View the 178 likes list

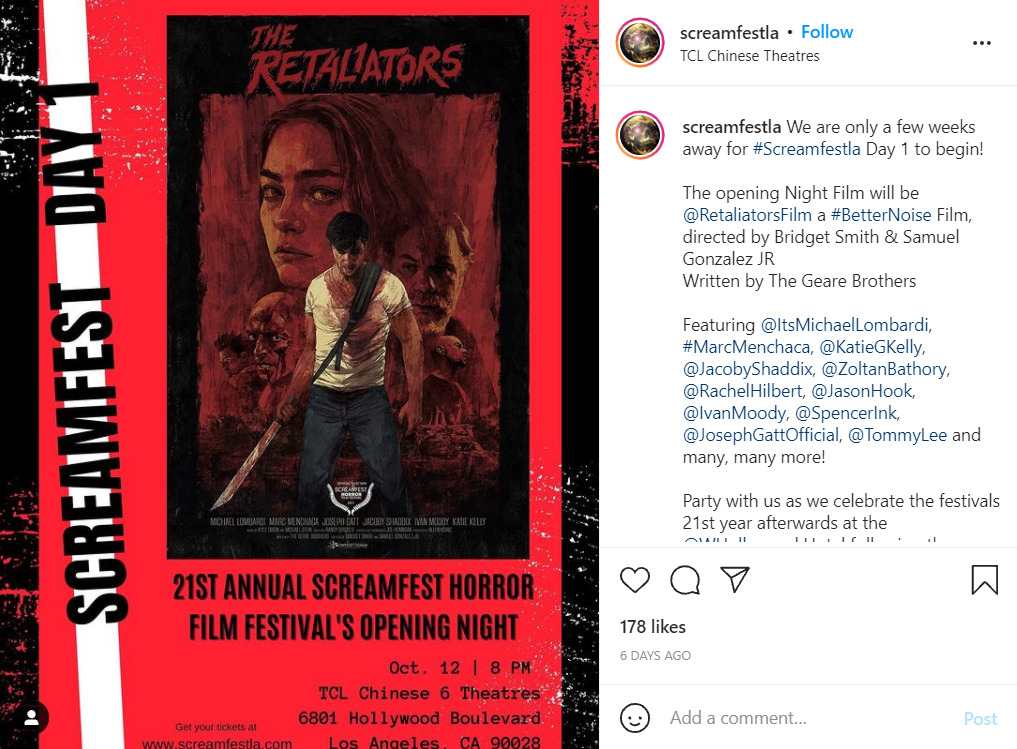click(652, 627)
